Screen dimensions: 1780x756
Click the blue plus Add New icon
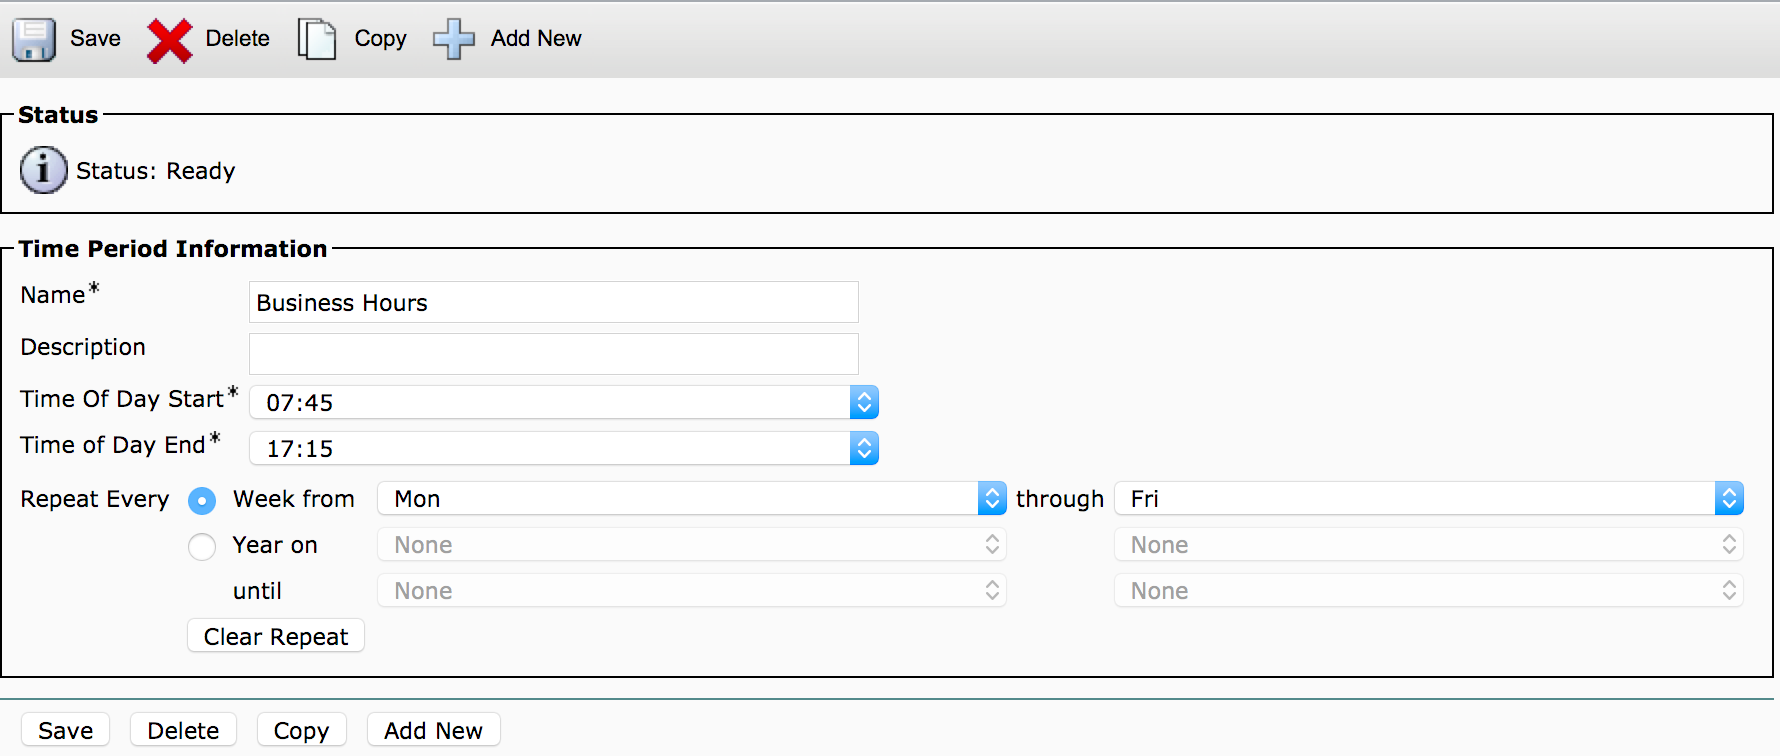pyautogui.click(x=453, y=39)
